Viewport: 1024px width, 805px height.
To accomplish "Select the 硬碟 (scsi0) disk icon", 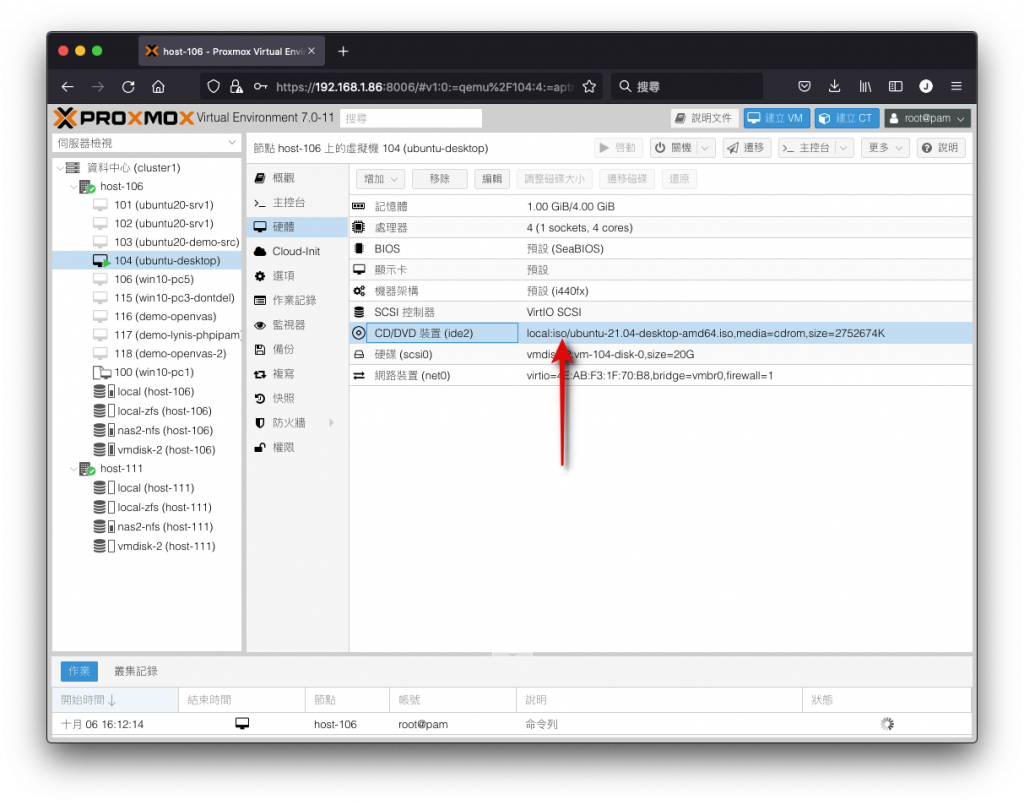I will [359, 355].
